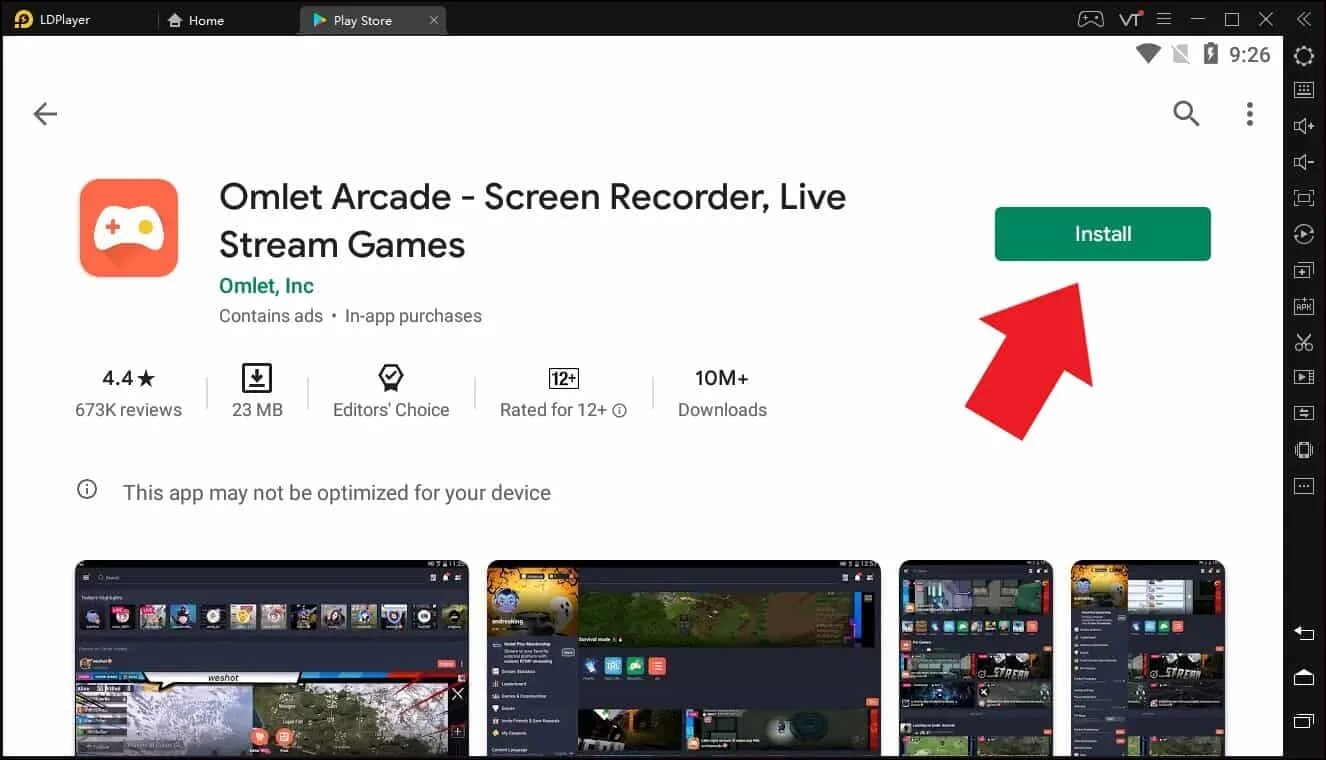The height and width of the screenshot is (760, 1326).
Task: Click info icon beside optimization notice
Action: [x=87, y=490]
